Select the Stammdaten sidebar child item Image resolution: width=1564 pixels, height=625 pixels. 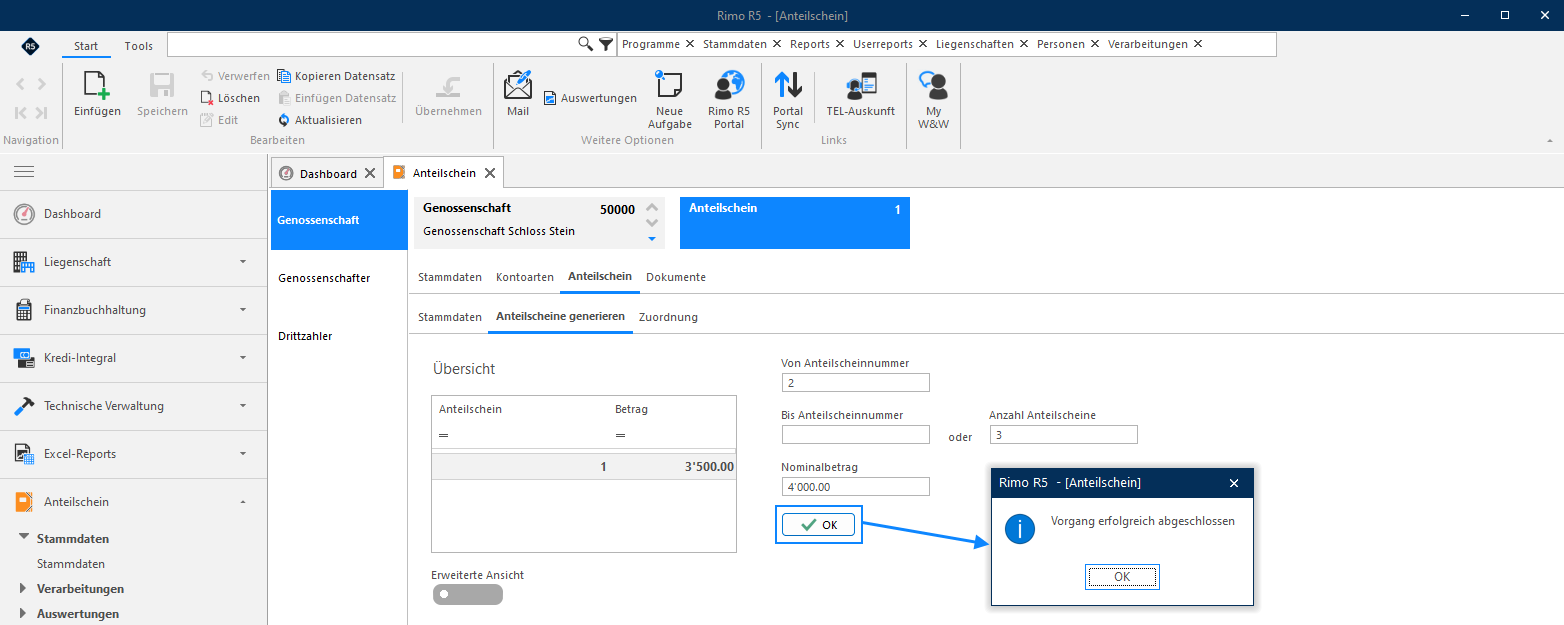coord(71,564)
